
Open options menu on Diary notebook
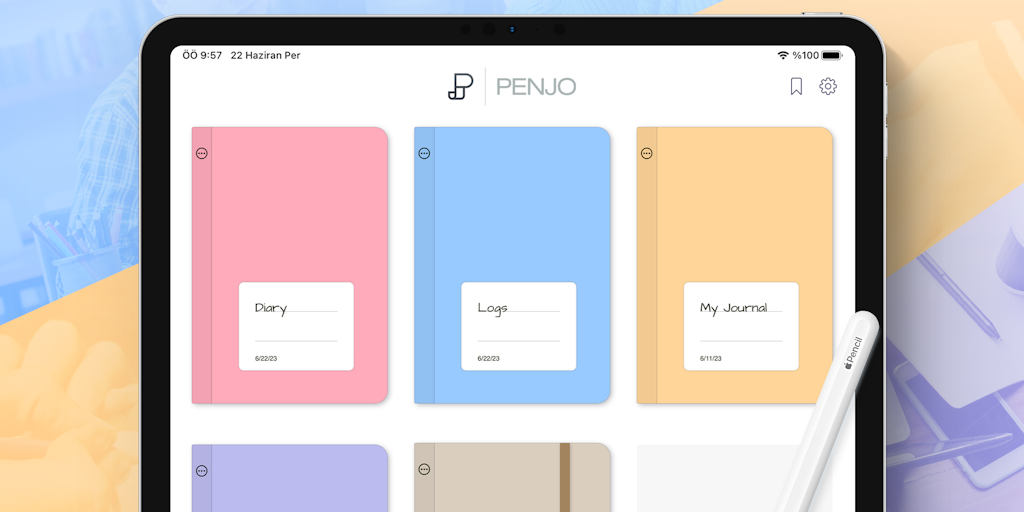pos(202,153)
